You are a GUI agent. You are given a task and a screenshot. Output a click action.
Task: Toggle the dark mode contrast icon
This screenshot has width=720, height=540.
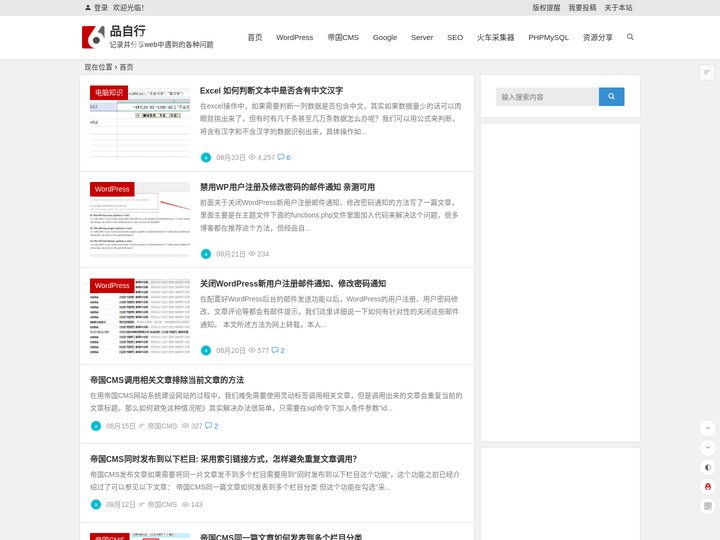coord(708,467)
